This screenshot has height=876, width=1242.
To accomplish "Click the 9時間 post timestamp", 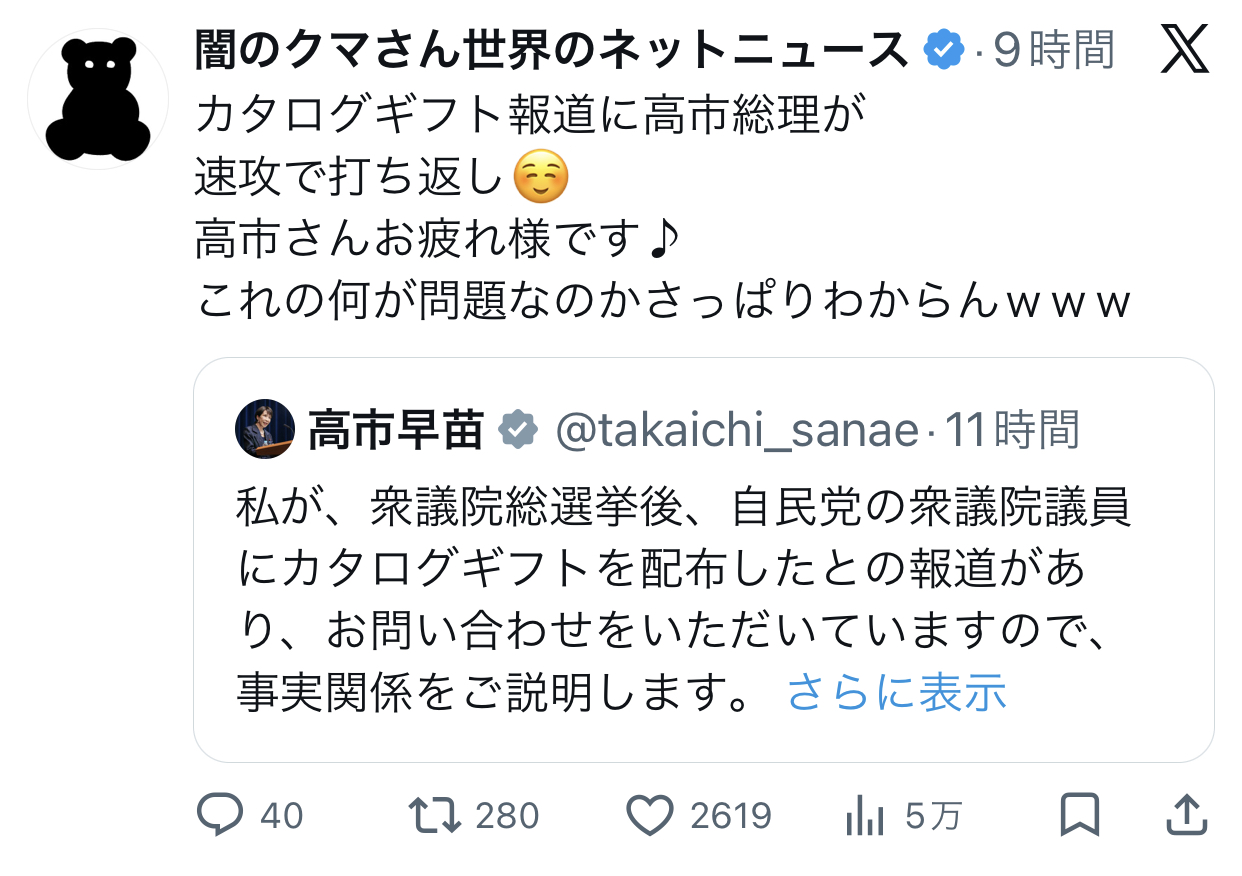I will [1054, 49].
